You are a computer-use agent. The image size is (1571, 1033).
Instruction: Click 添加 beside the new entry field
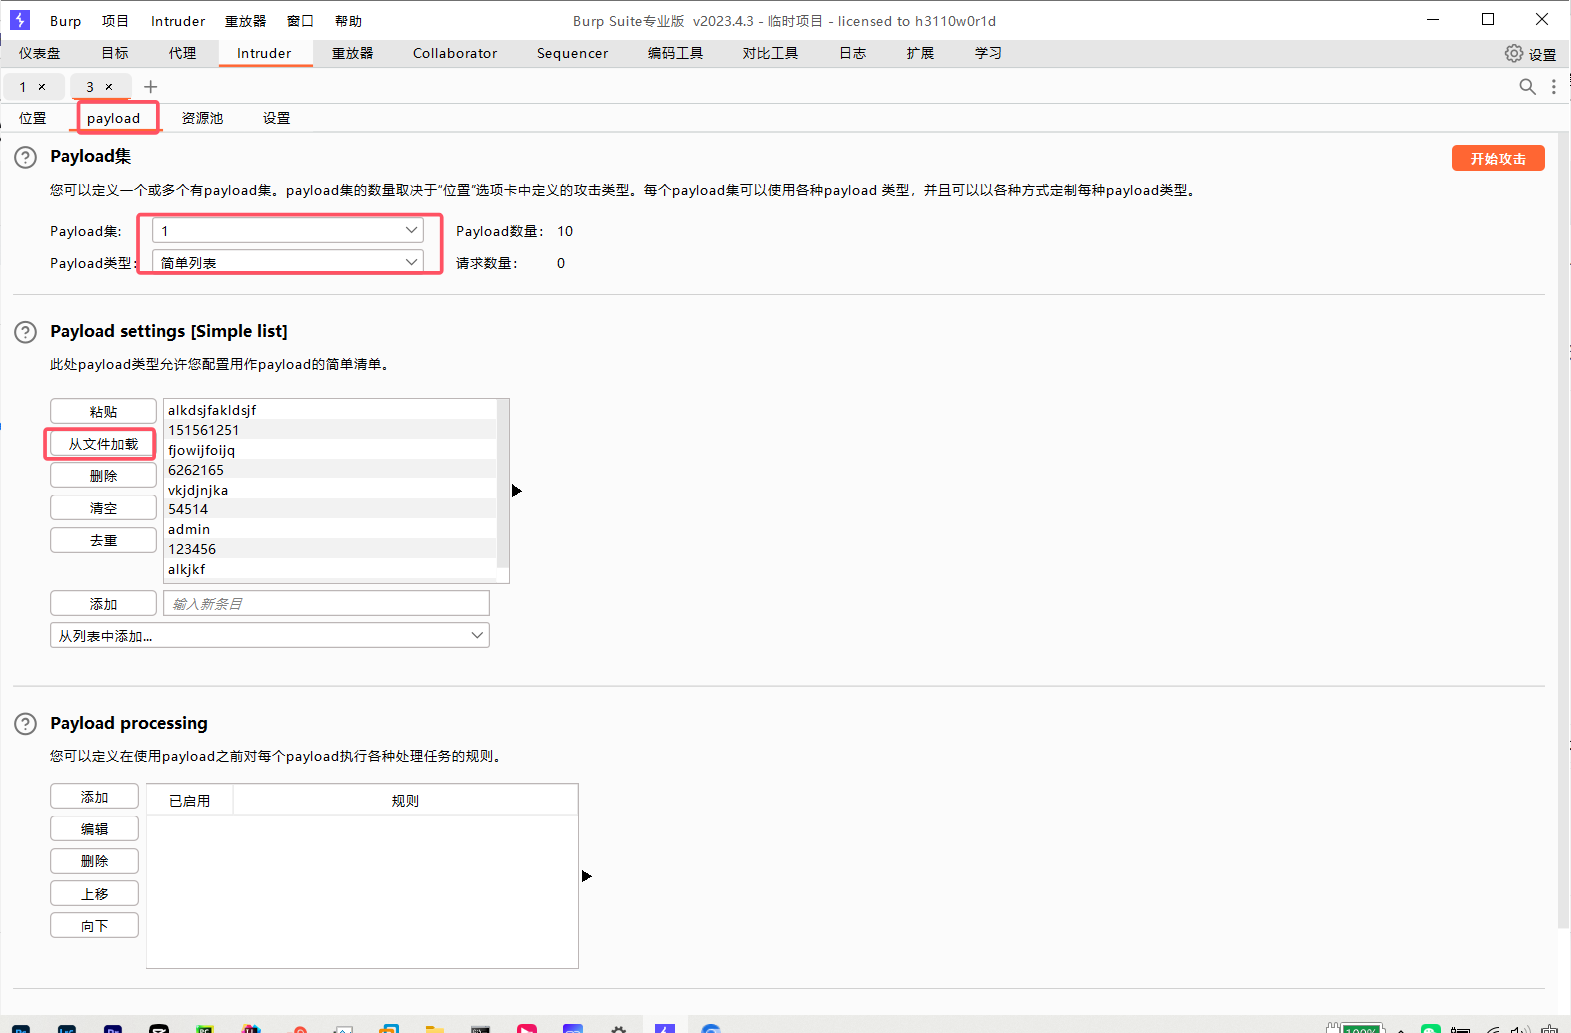pos(104,604)
